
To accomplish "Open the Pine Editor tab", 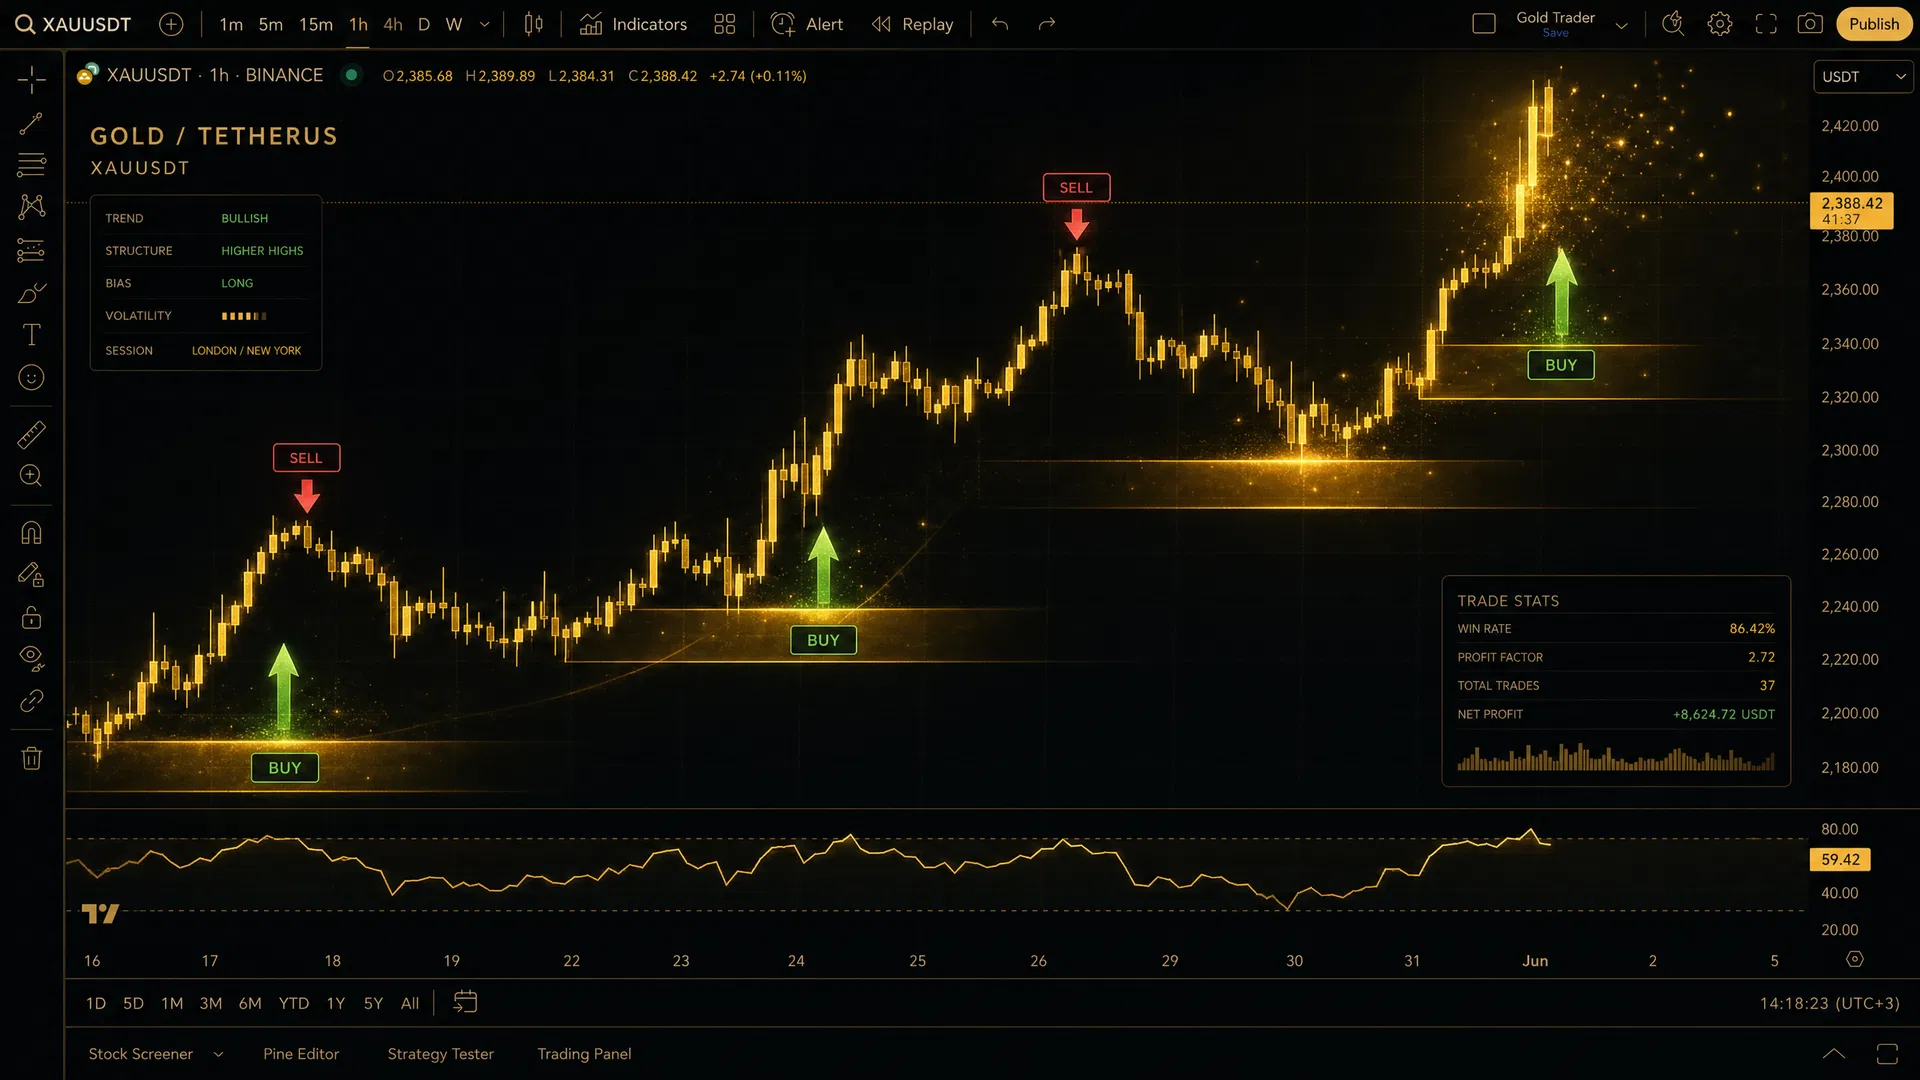I will pyautogui.click(x=301, y=1054).
